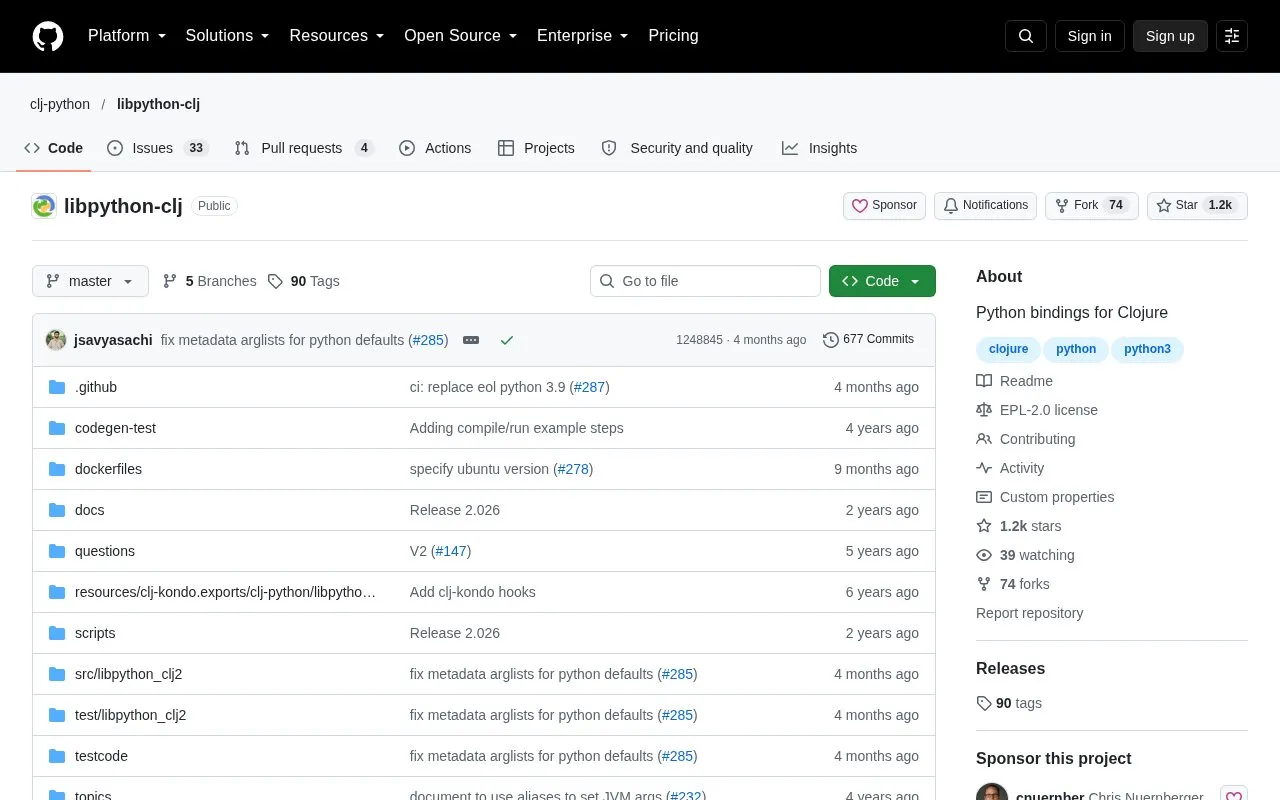Open the master branch dropdown
Image resolution: width=1280 pixels, height=800 pixels.
(90, 281)
